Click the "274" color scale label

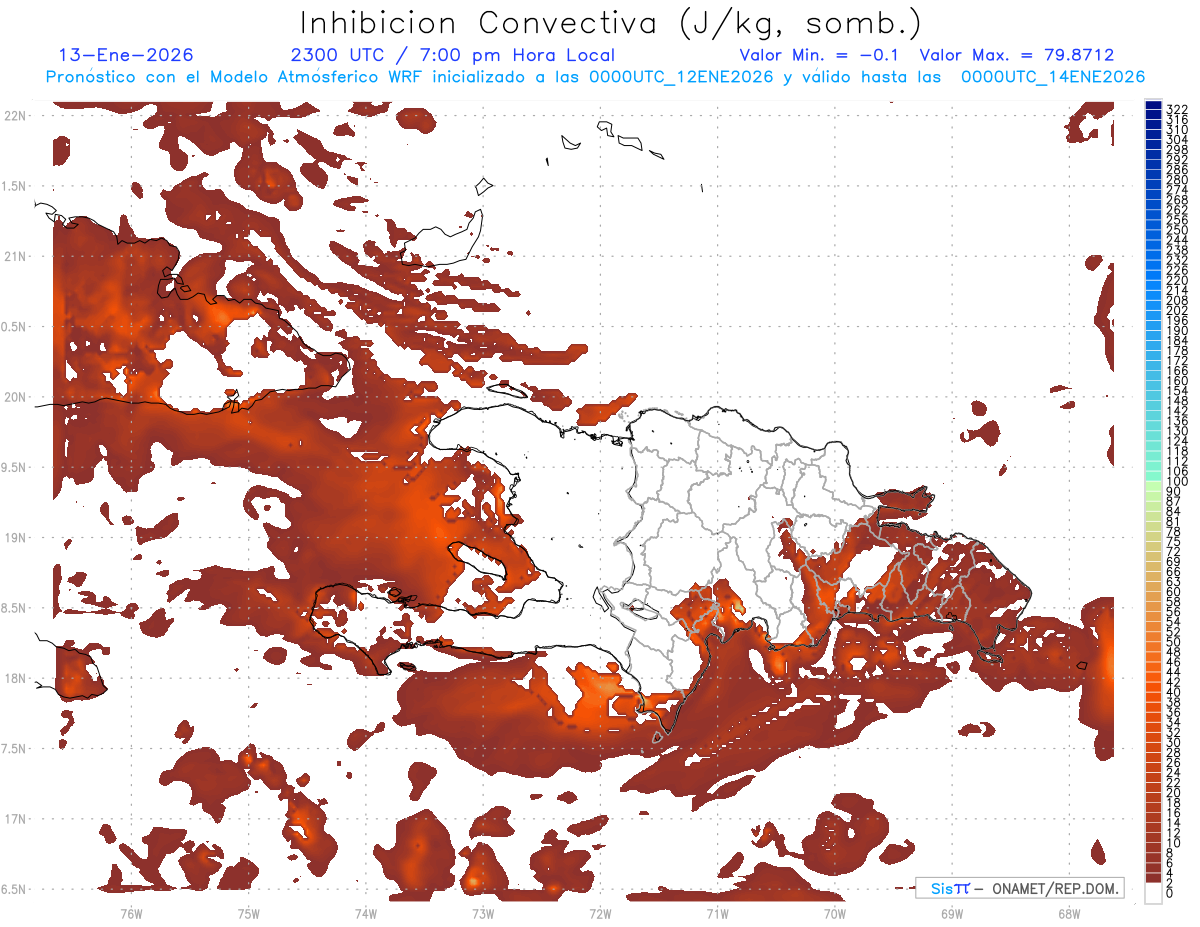(1176, 190)
